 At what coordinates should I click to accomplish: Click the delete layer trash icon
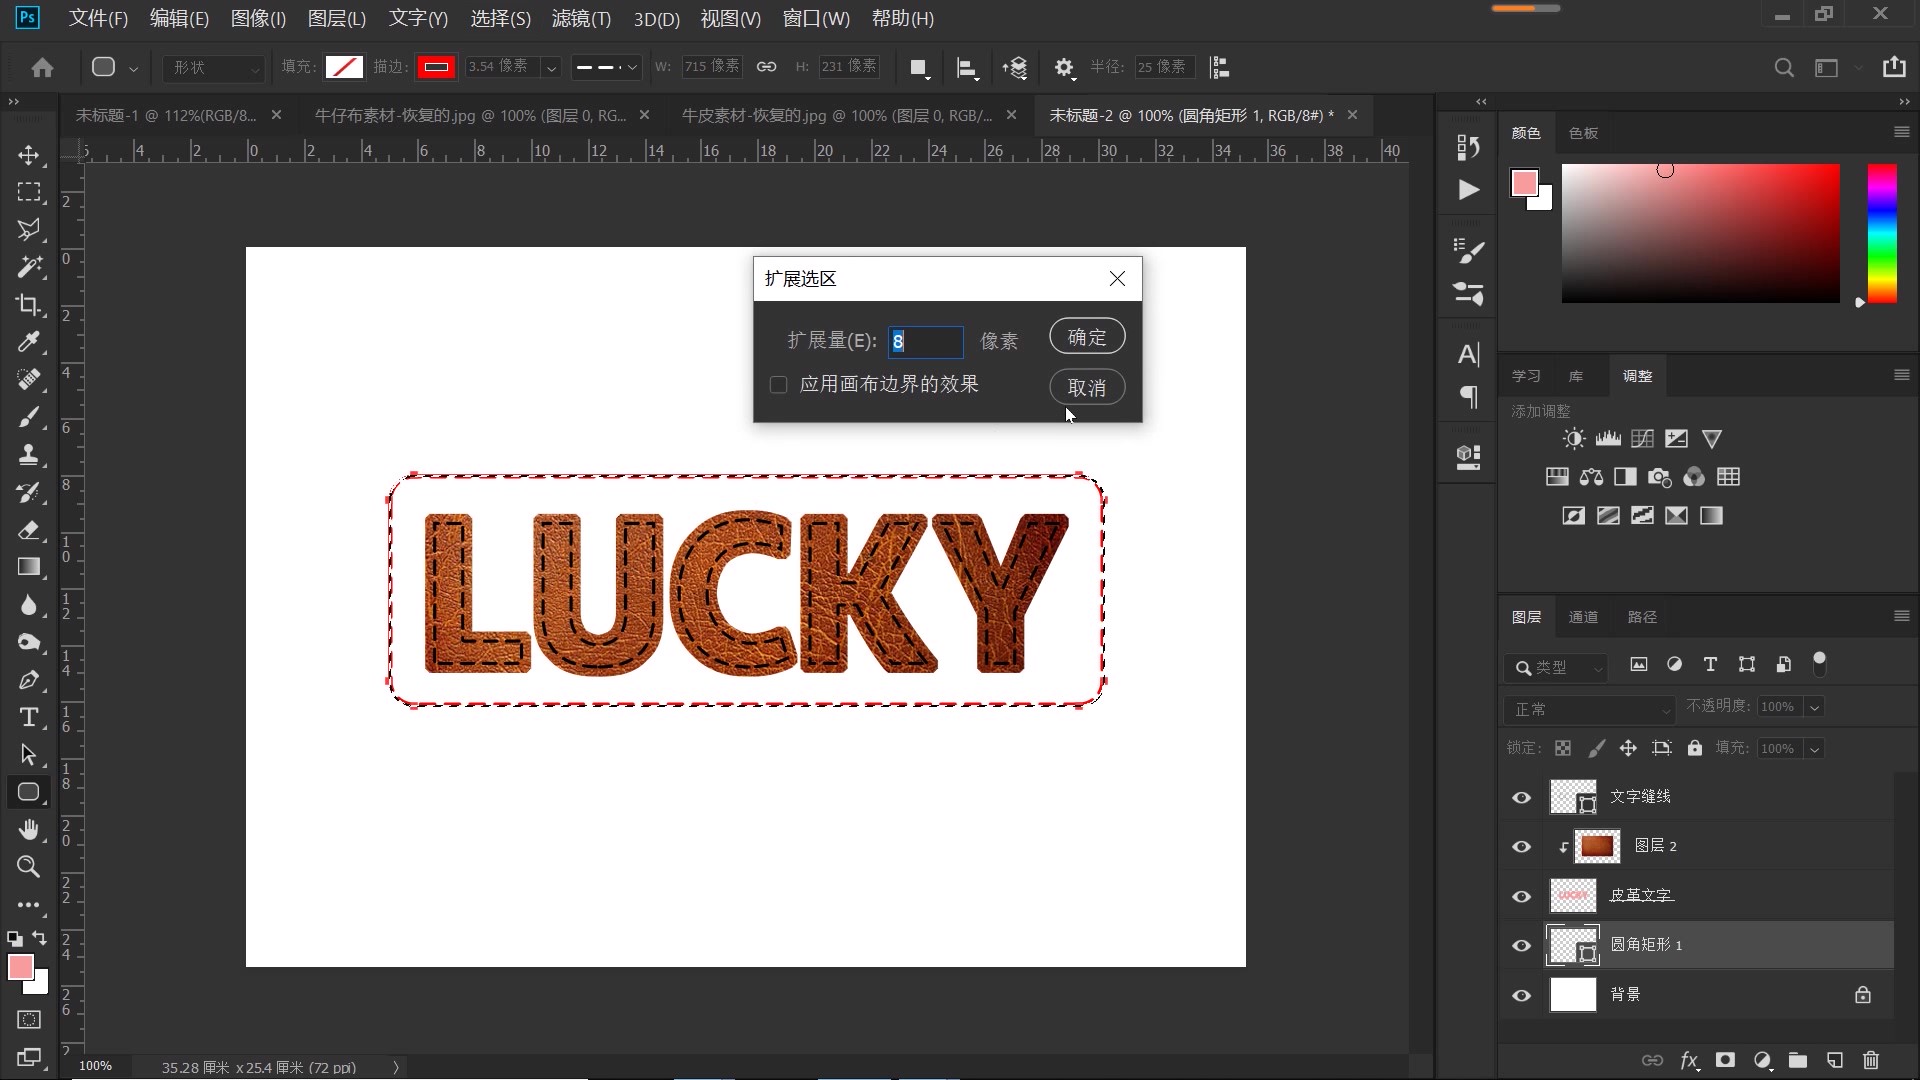(1871, 1060)
